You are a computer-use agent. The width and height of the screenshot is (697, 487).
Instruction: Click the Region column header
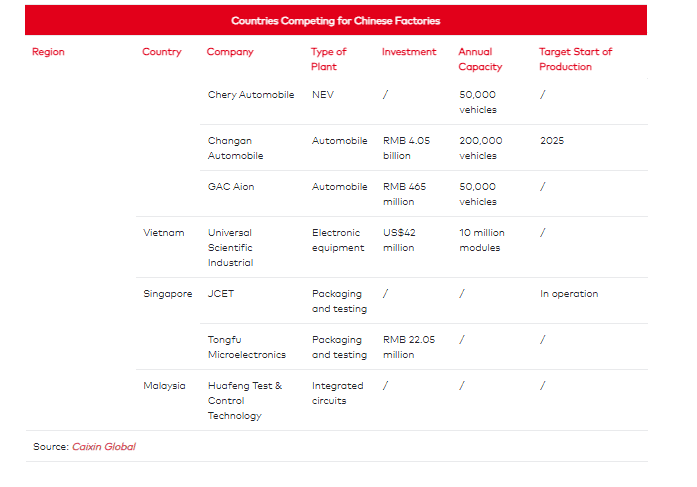click(x=48, y=52)
